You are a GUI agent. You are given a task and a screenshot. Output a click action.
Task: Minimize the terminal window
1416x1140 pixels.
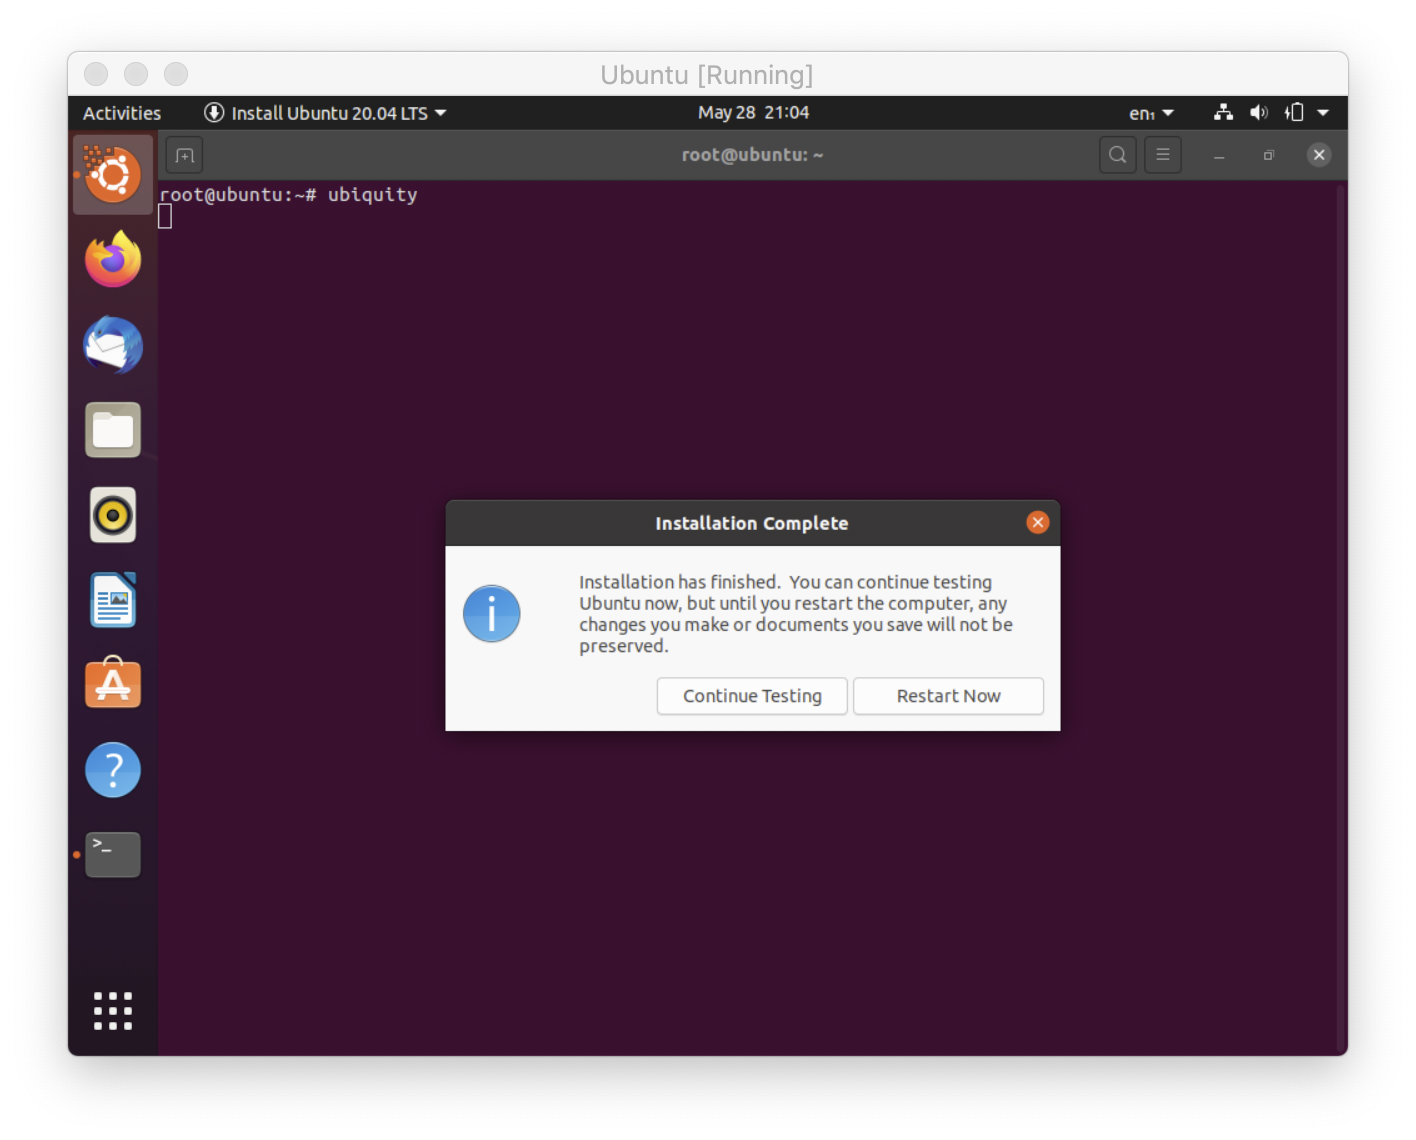1219,155
